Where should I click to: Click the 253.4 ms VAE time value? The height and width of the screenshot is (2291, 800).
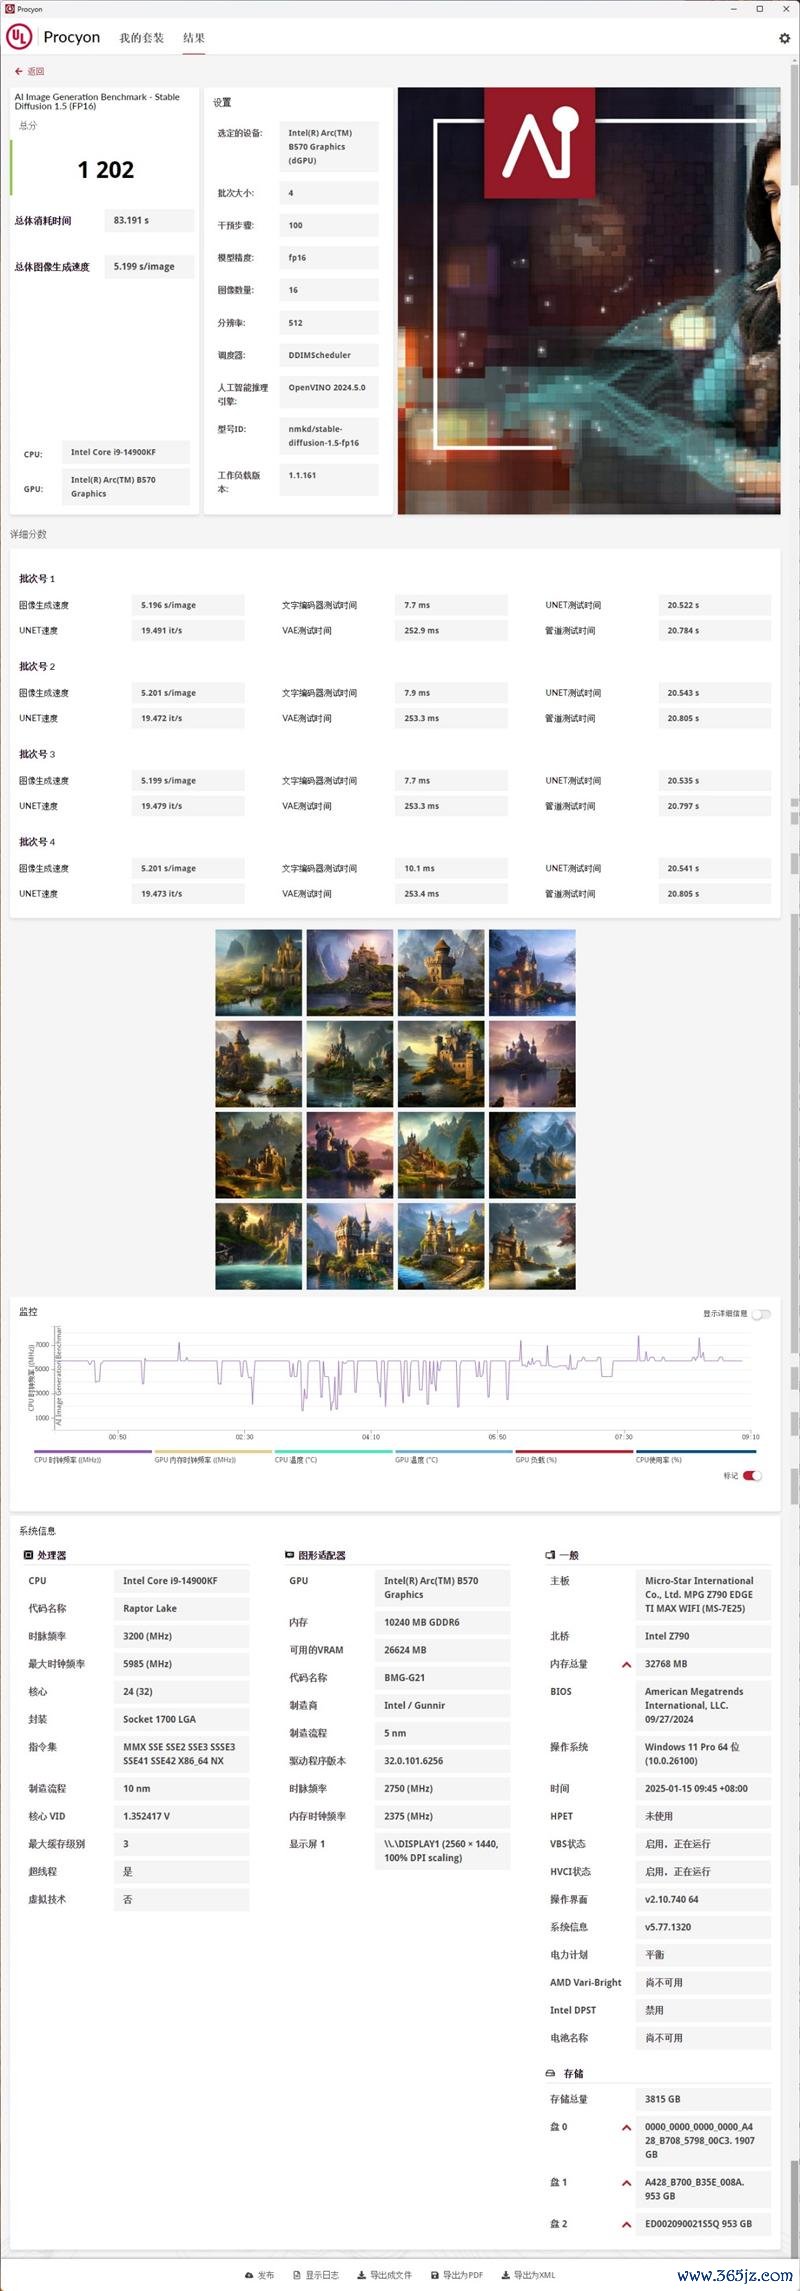(451, 894)
